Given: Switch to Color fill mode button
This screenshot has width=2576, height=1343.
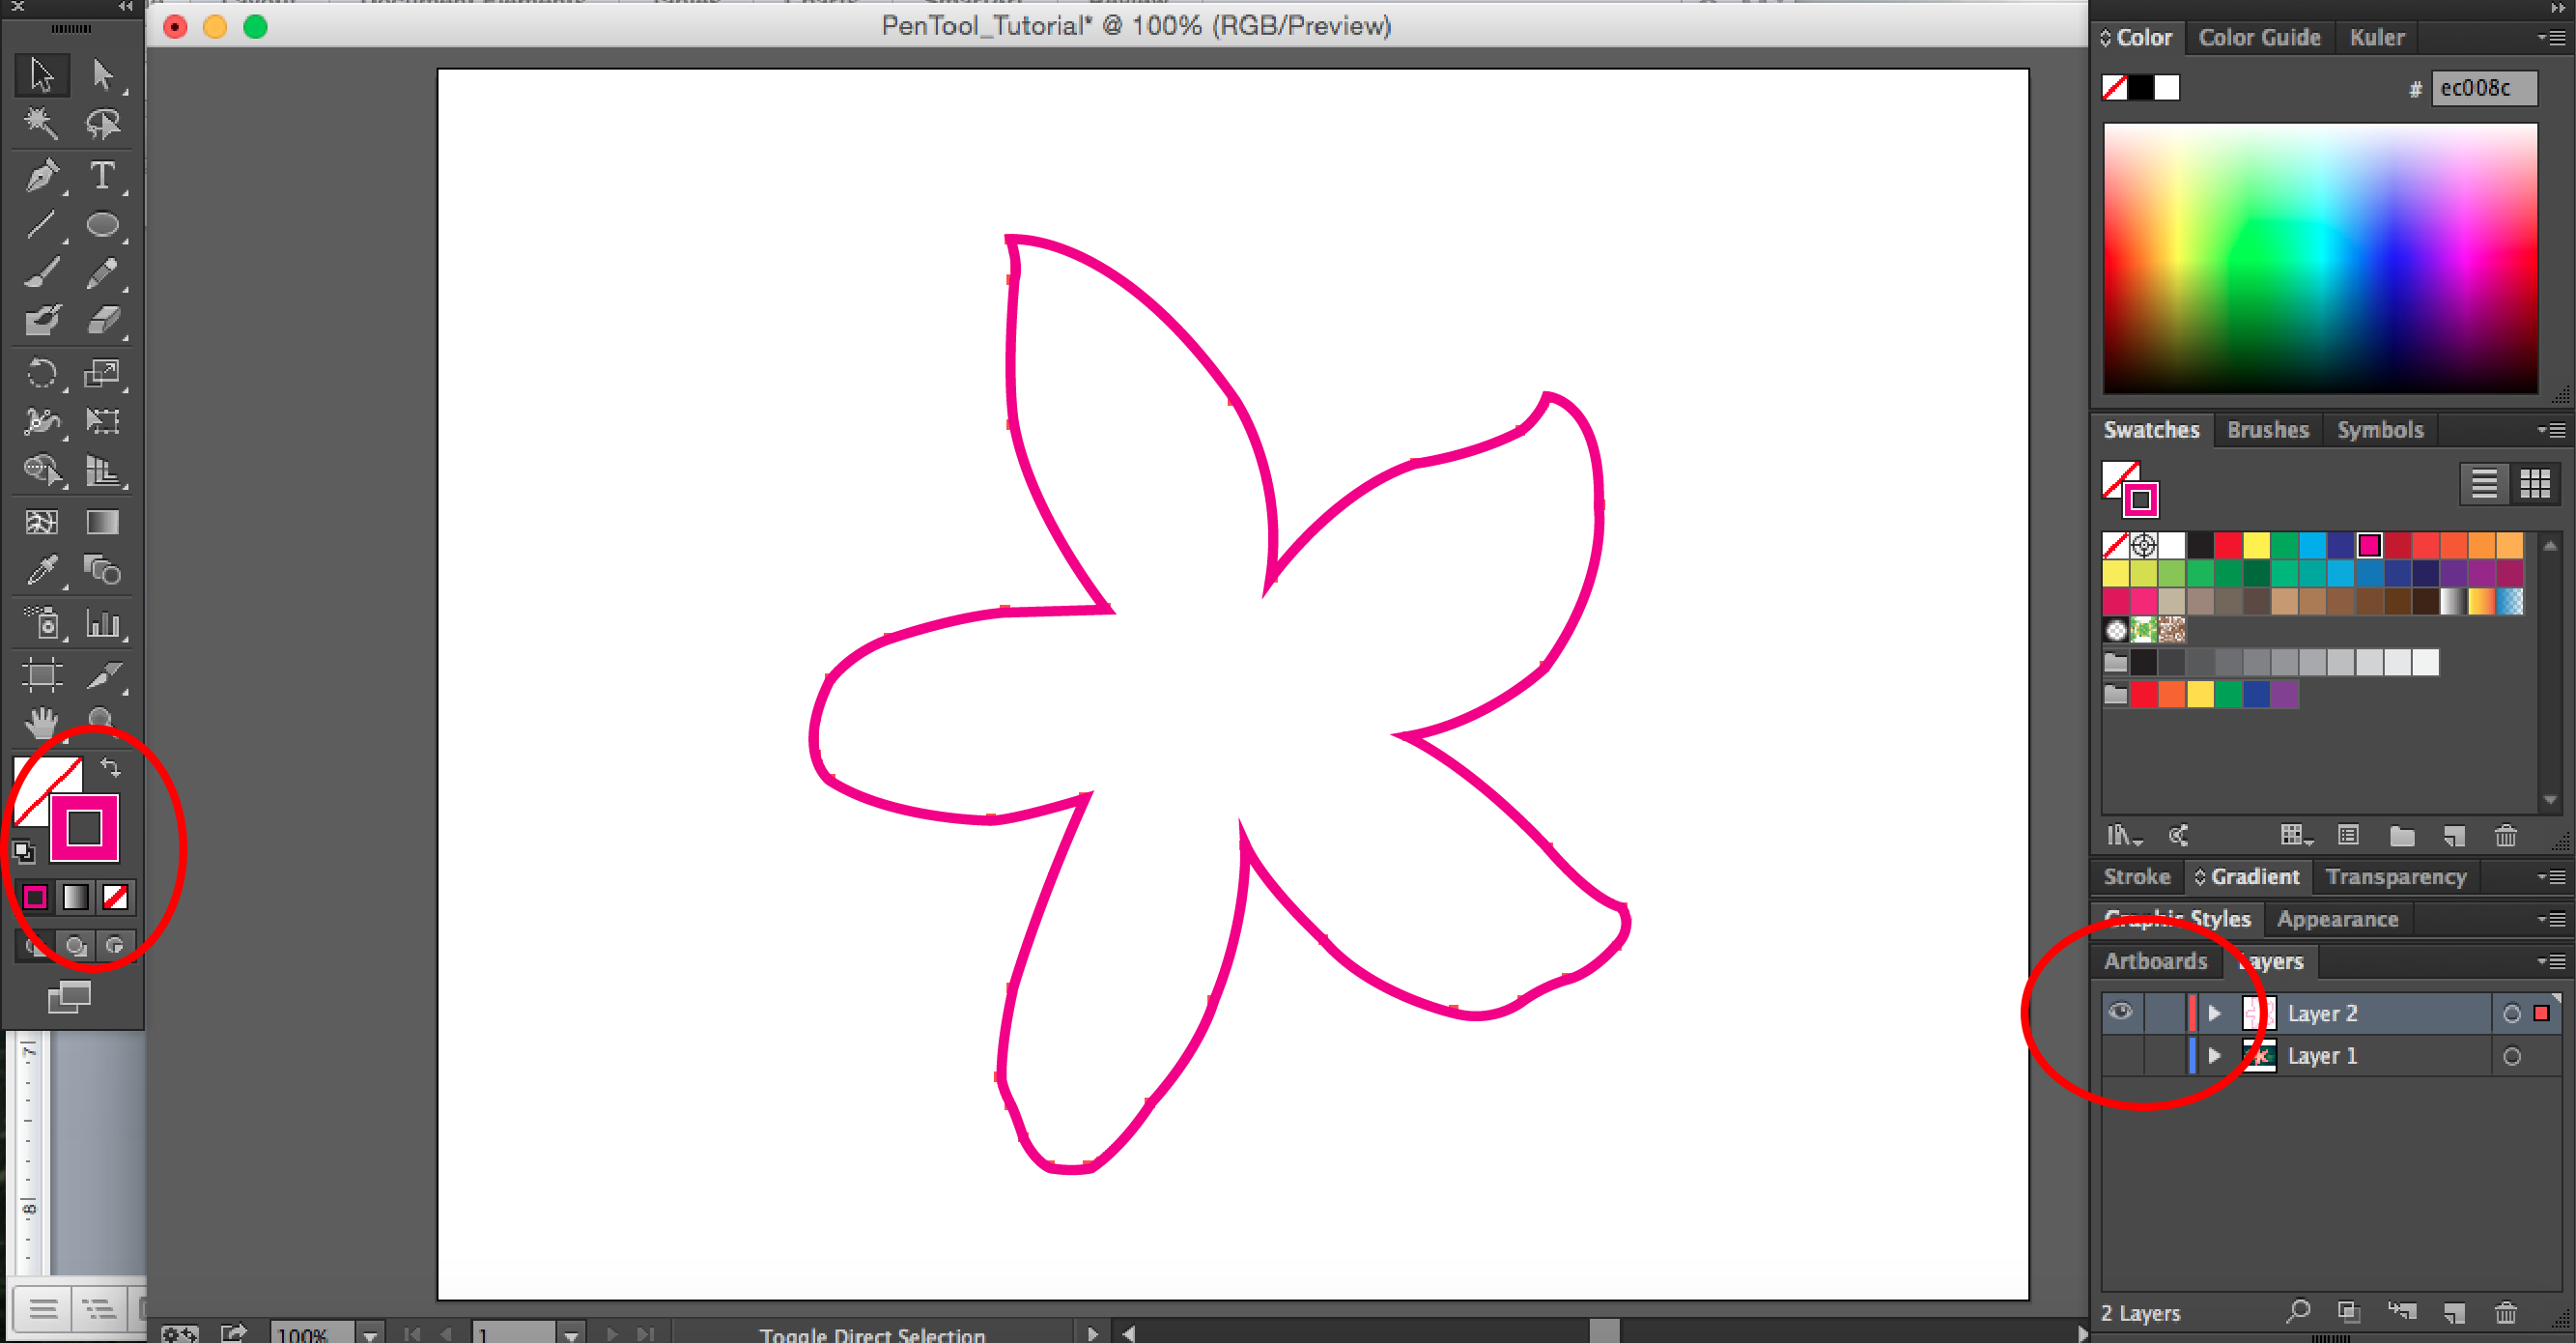Looking at the screenshot, I should [35, 897].
